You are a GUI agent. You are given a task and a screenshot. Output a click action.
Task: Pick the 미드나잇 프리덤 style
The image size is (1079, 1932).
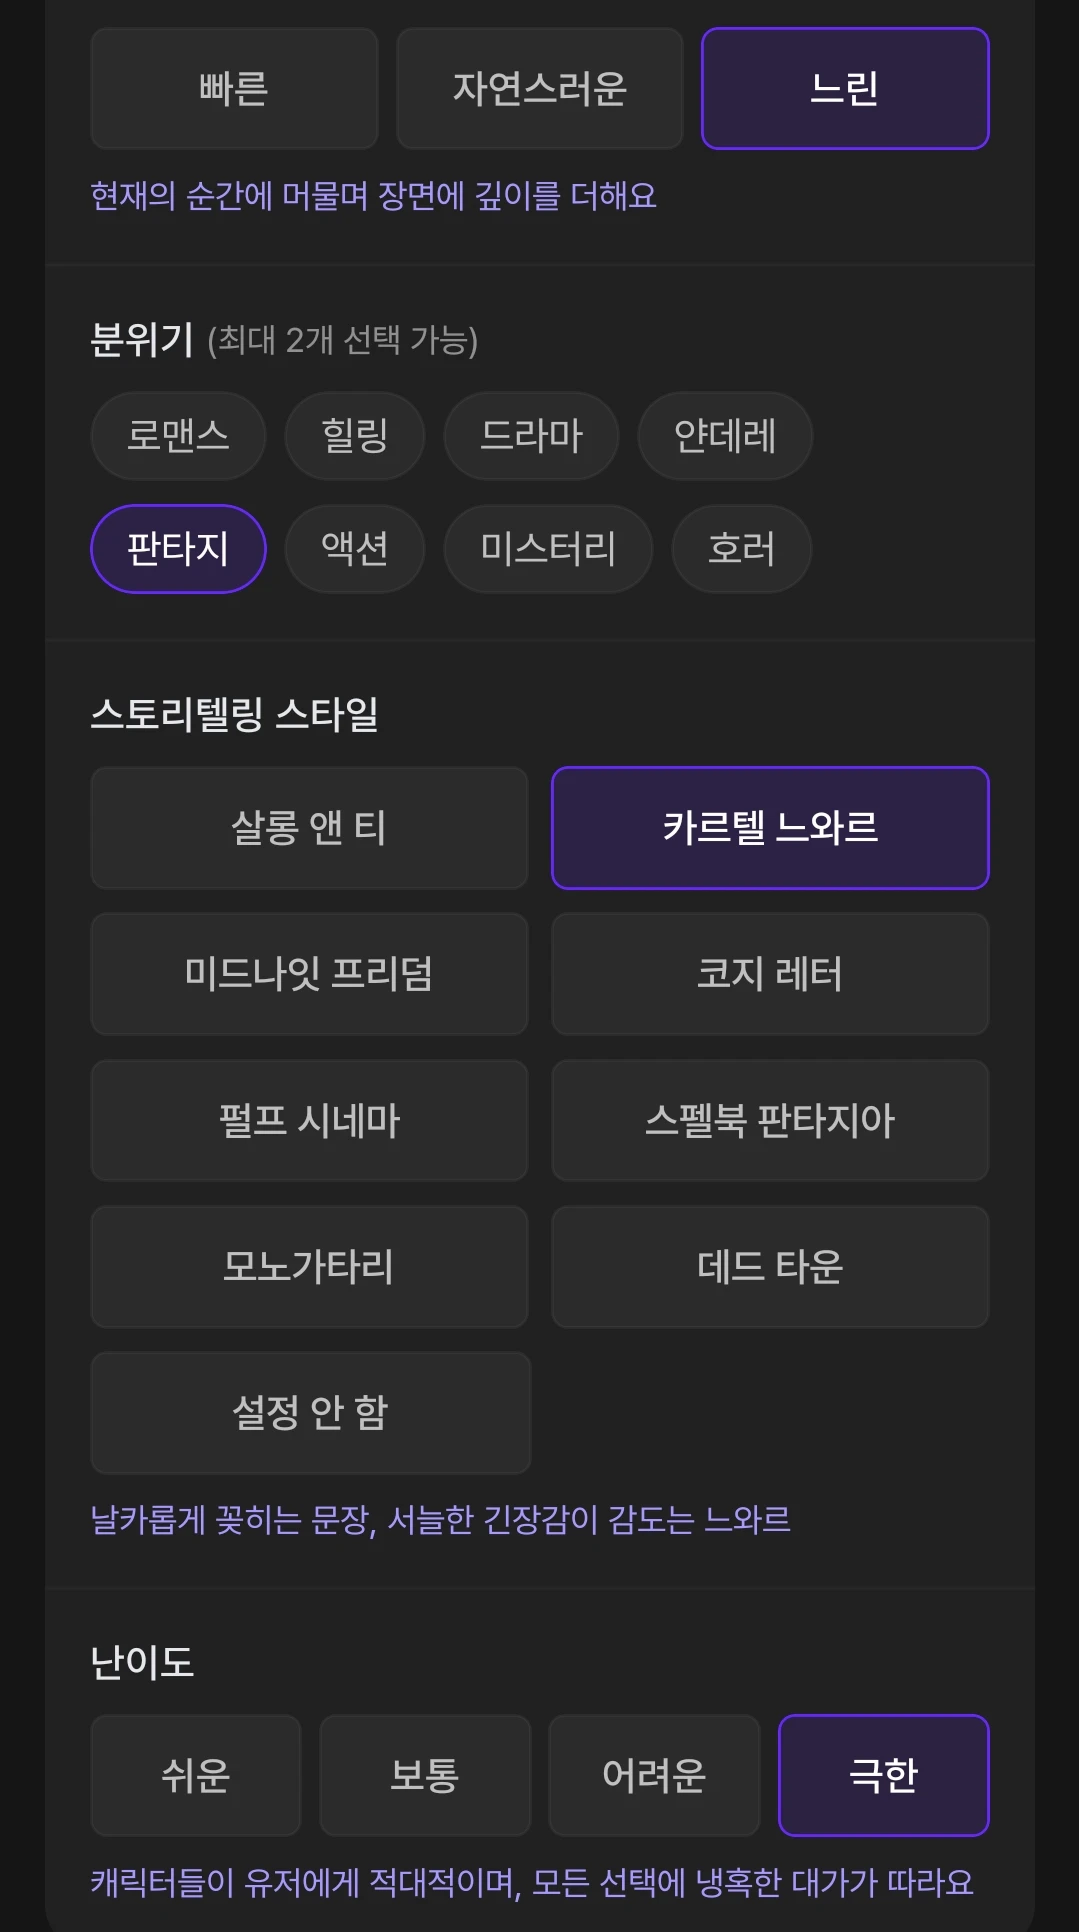pyautogui.click(x=309, y=974)
